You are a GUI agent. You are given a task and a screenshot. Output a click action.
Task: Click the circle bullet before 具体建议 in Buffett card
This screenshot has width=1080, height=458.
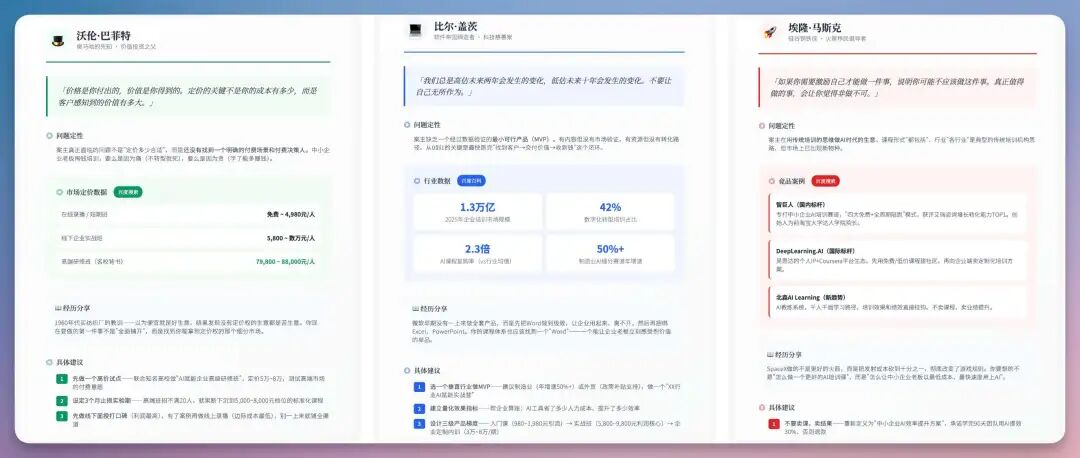pos(49,362)
